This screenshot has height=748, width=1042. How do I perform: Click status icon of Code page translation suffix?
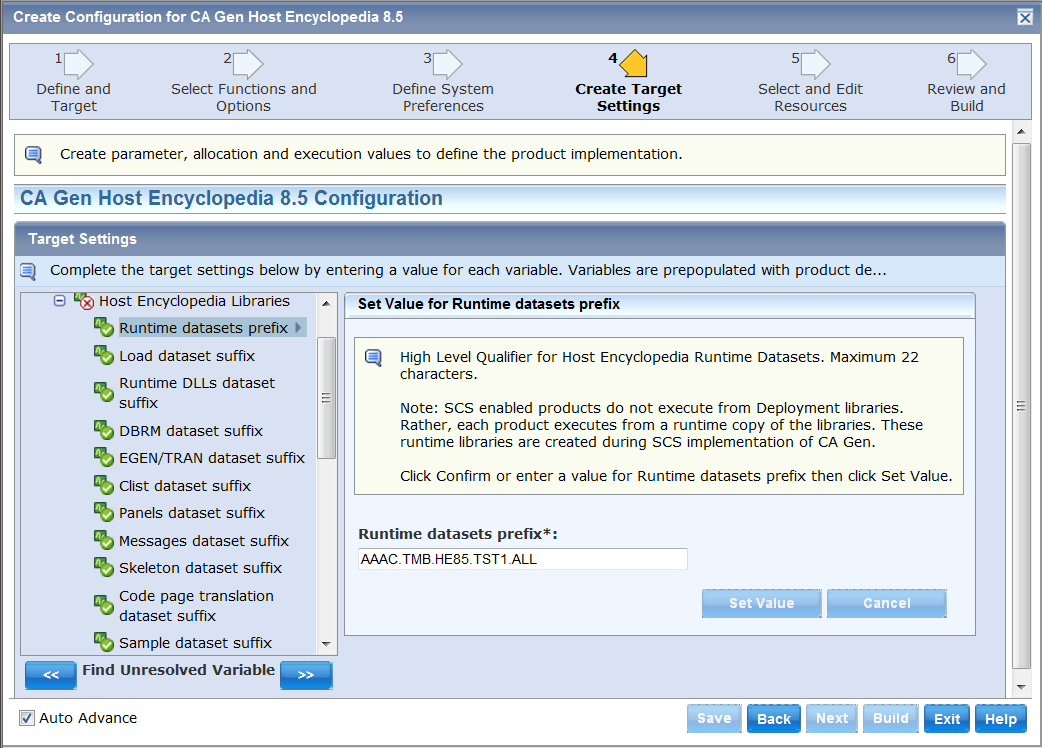(x=104, y=605)
